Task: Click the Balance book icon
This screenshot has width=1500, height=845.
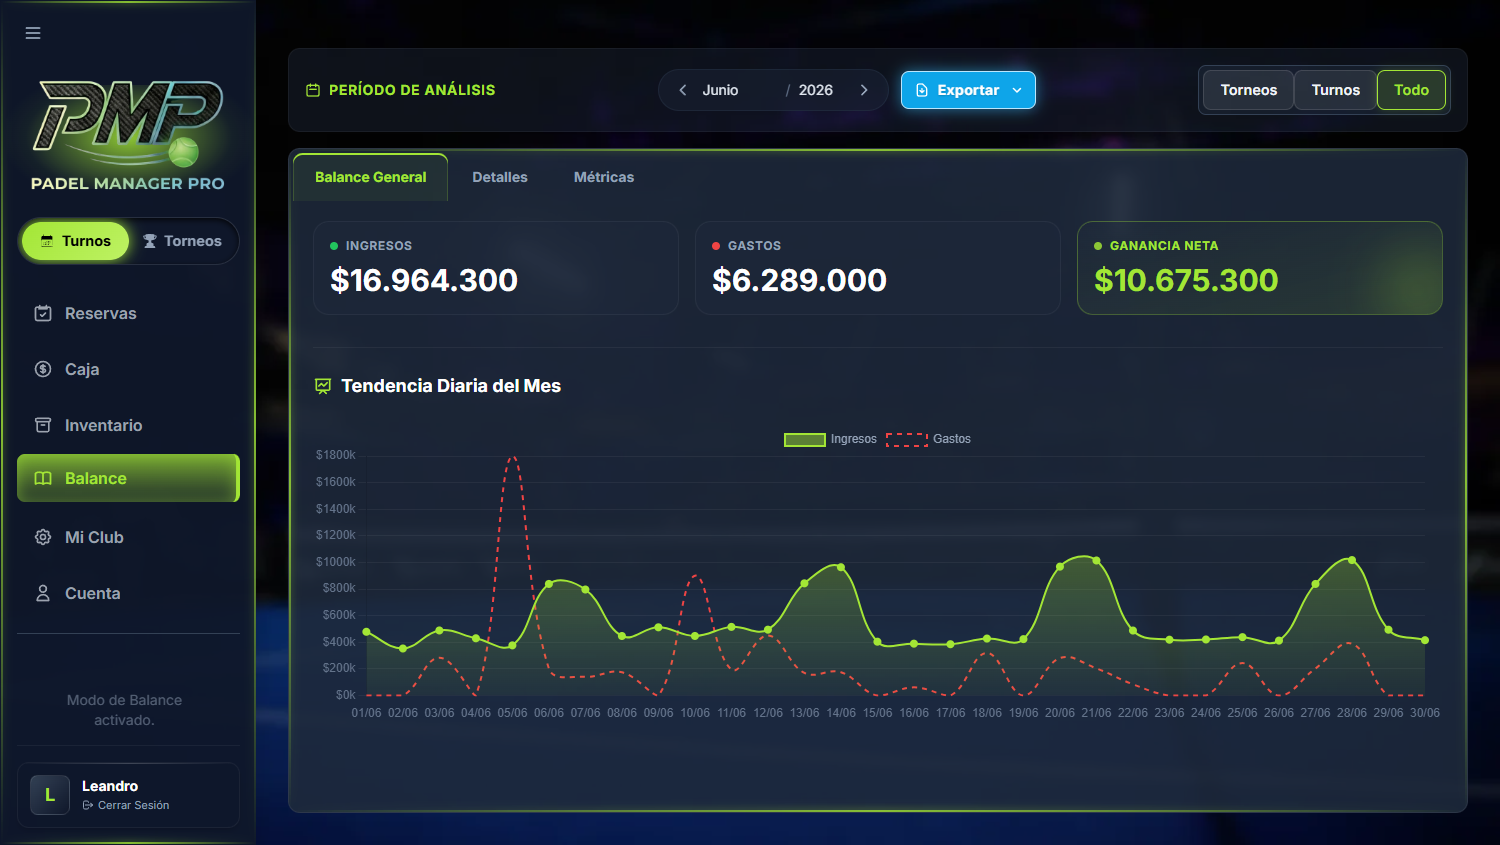Action: 43,478
